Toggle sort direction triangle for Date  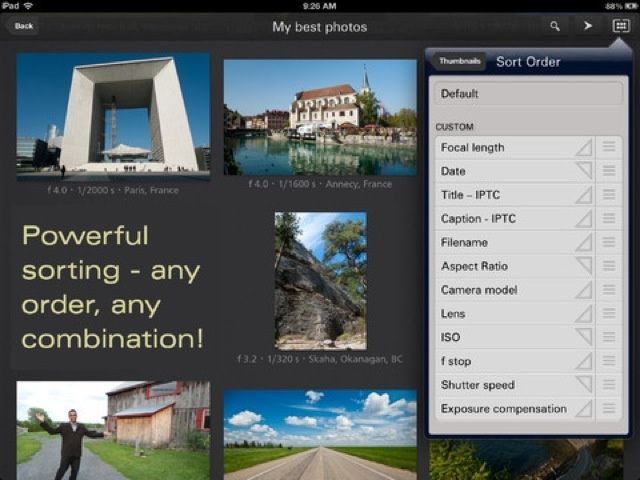[584, 171]
